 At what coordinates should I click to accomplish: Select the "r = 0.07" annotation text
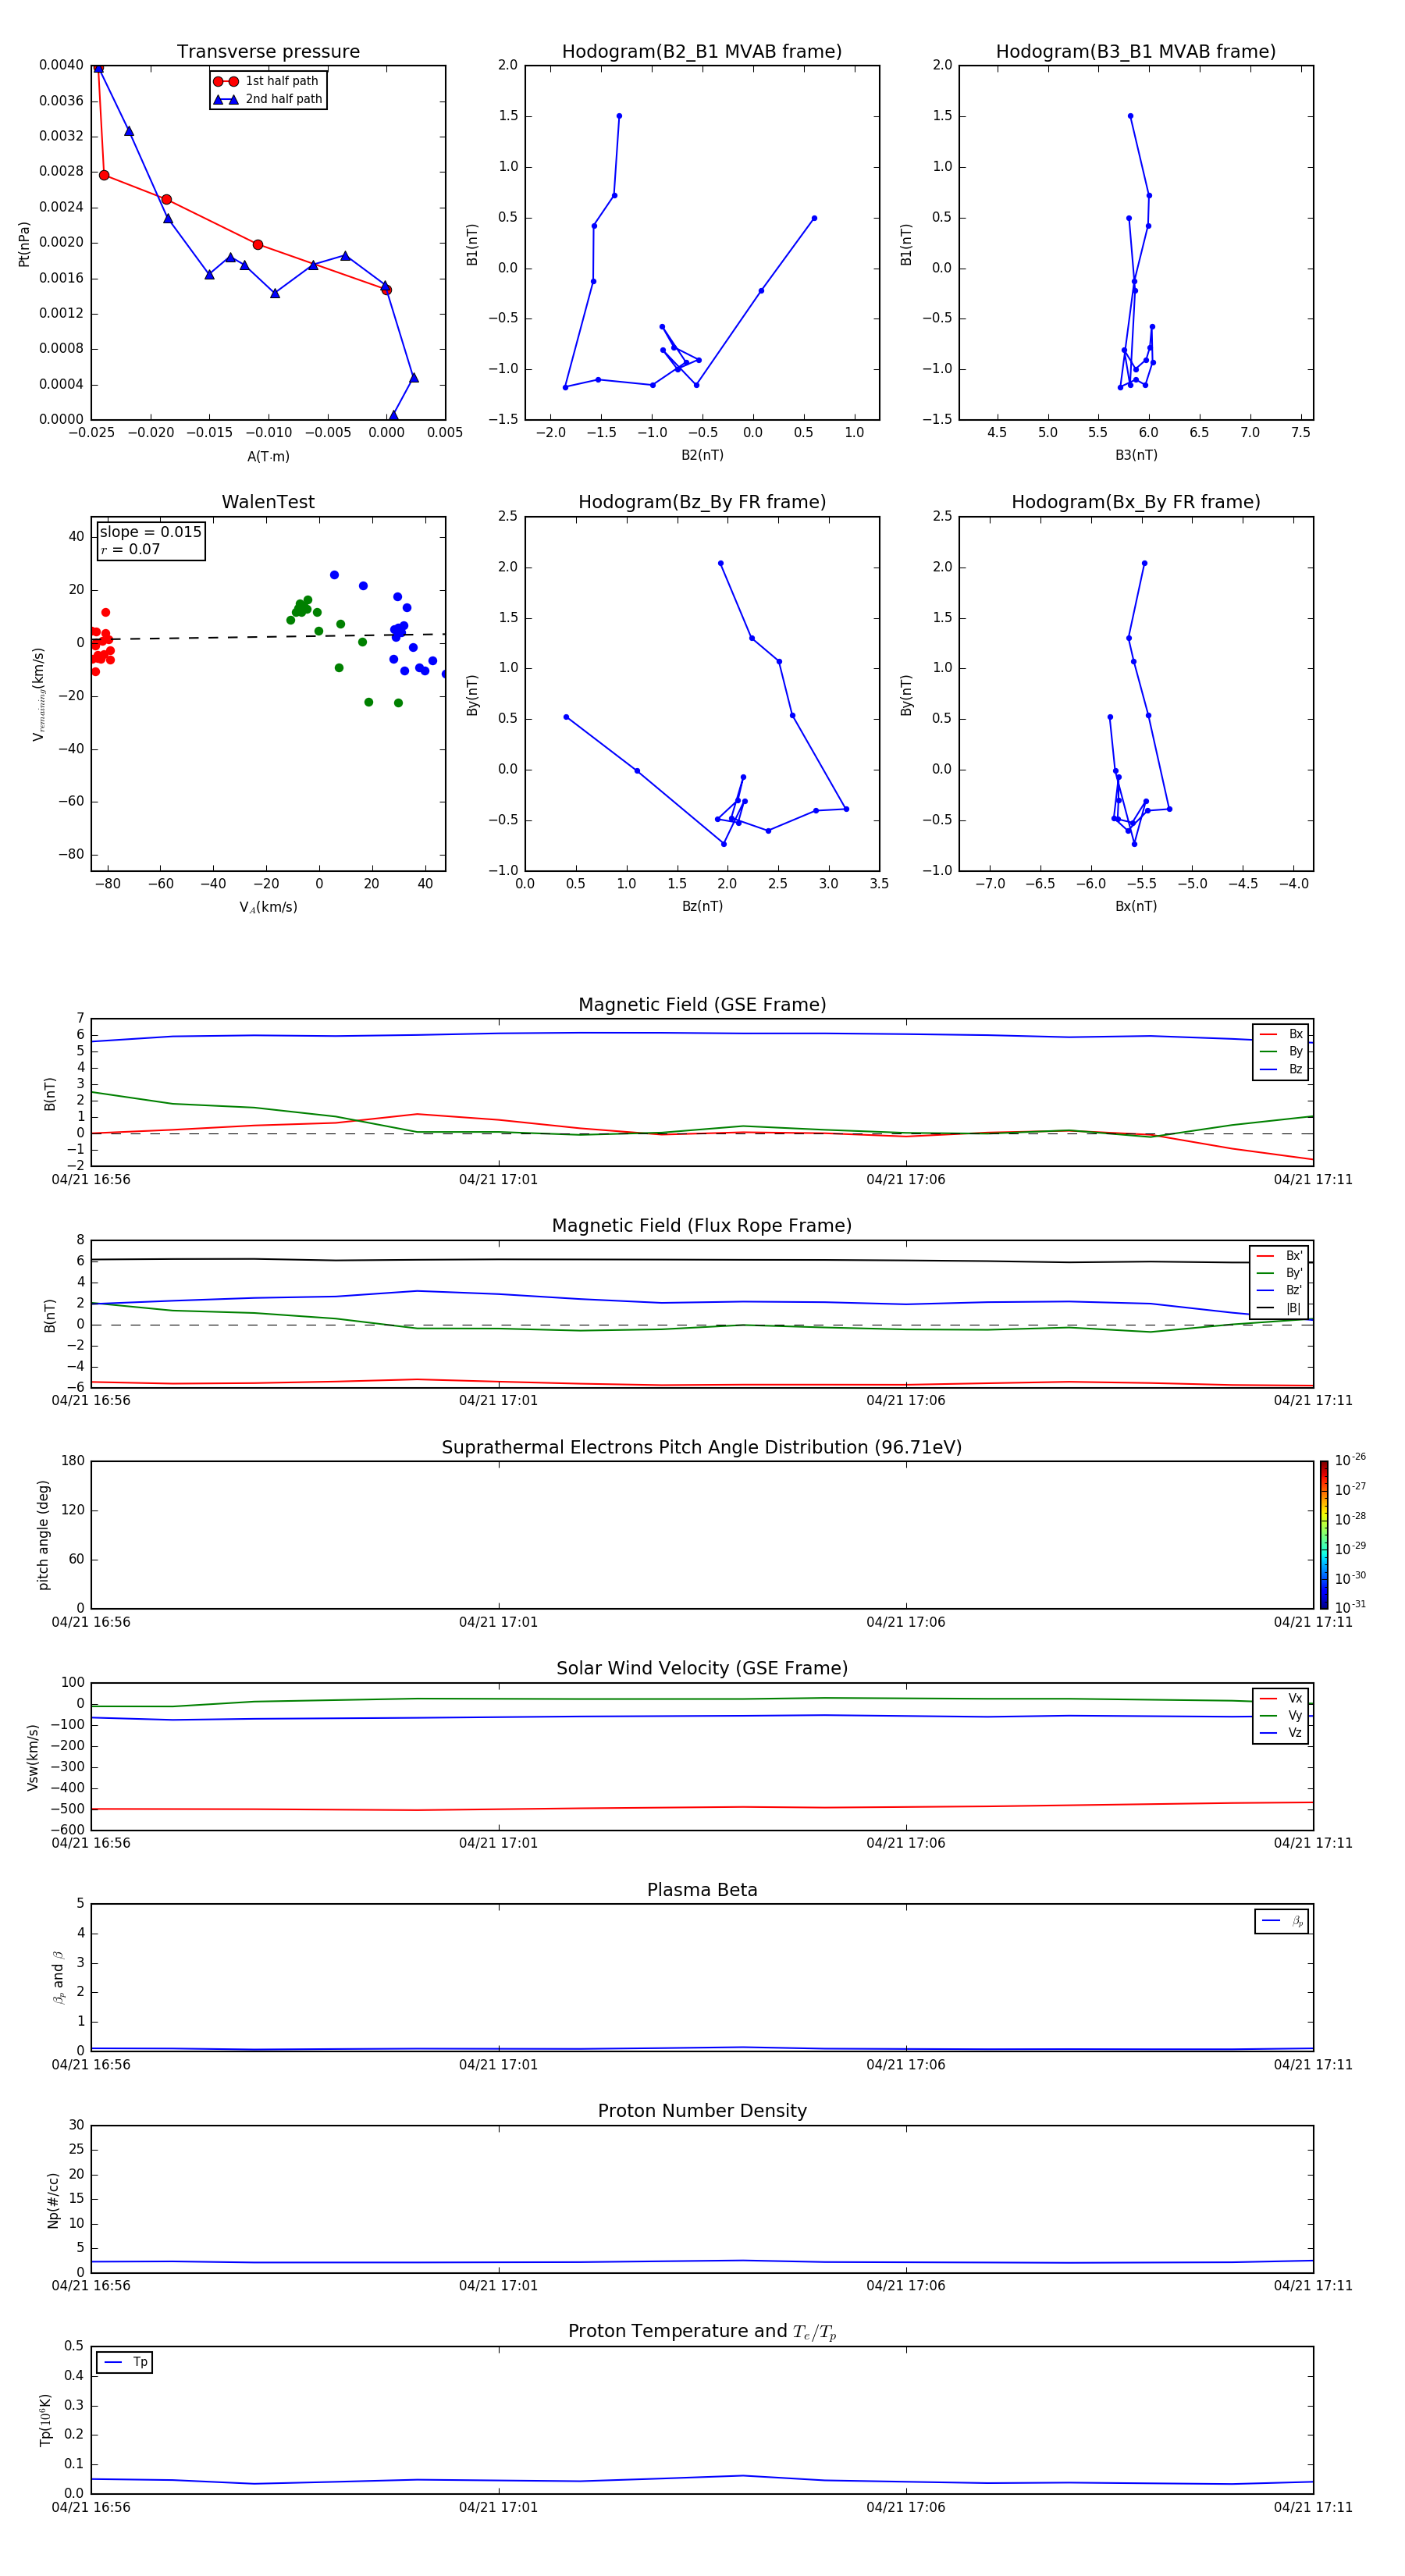pyautogui.click(x=130, y=549)
